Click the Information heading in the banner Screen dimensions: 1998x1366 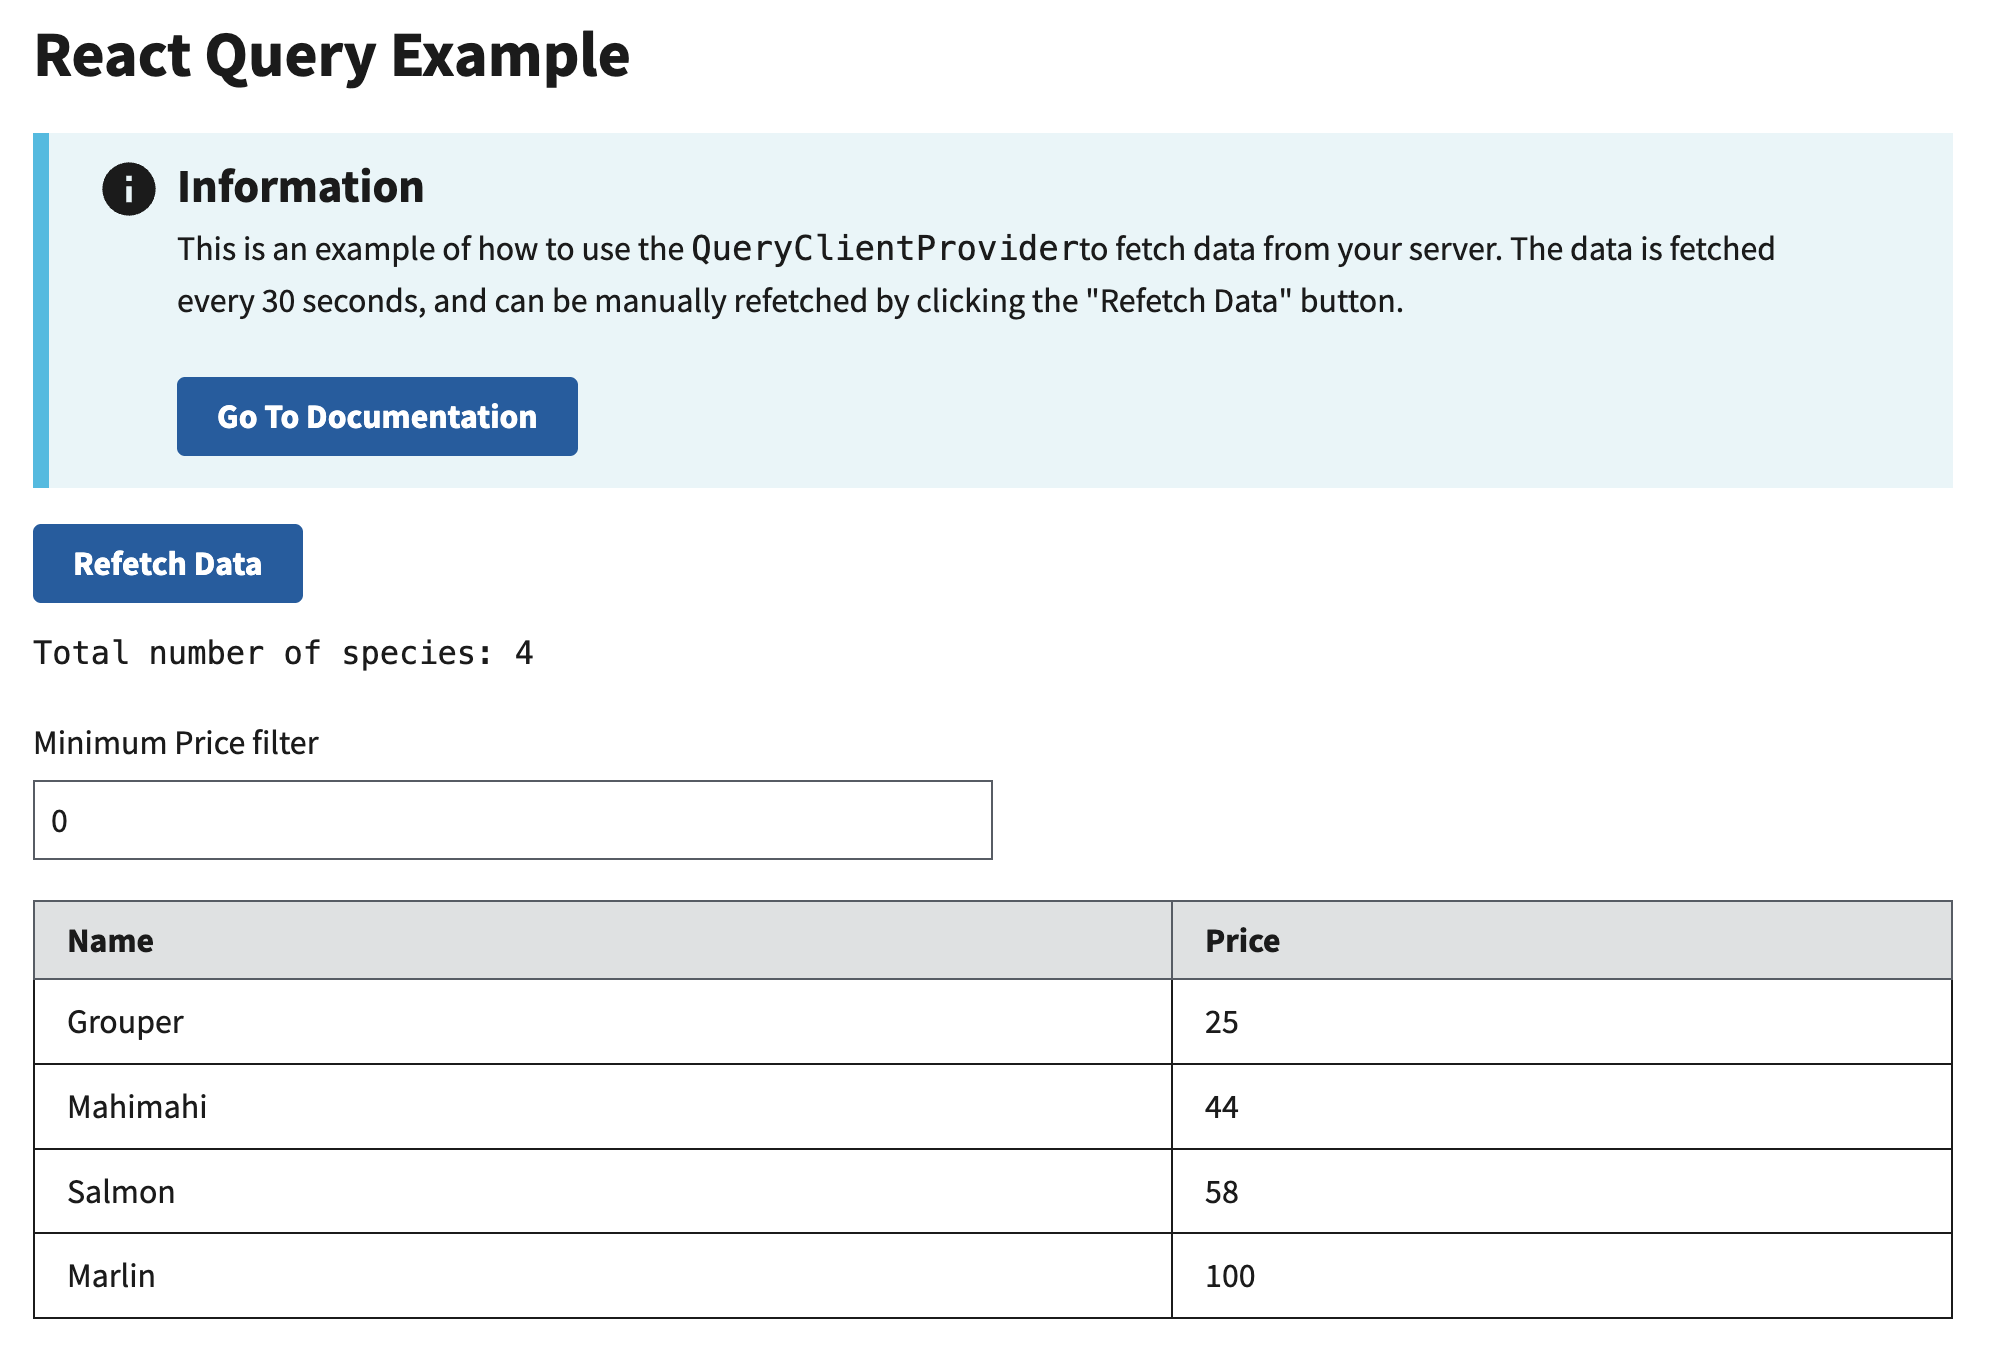tap(300, 186)
